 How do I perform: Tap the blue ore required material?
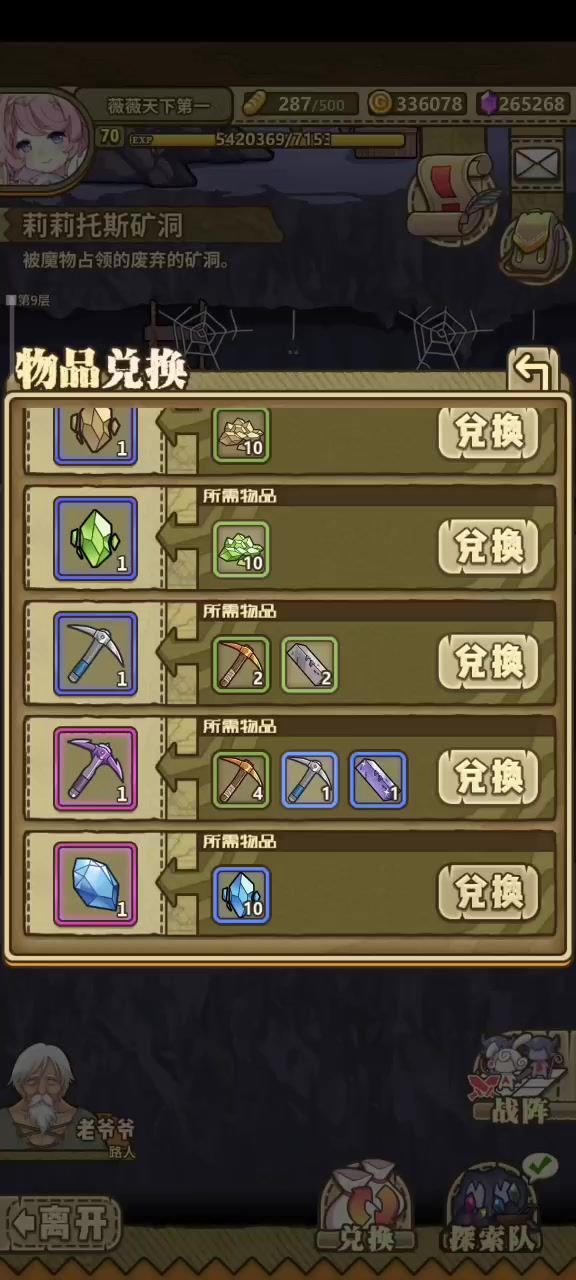pyautogui.click(x=241, y=895)
